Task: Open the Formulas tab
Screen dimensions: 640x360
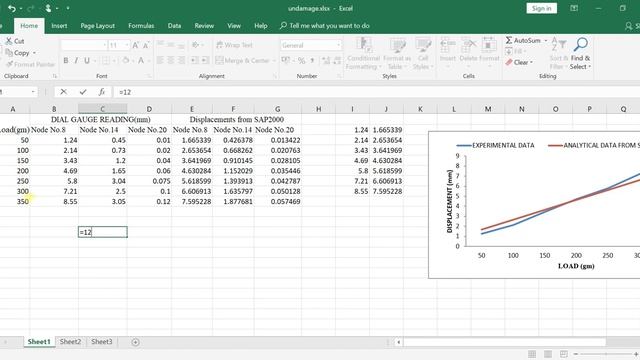Action: pyautogui.click(x=141, y=26)
